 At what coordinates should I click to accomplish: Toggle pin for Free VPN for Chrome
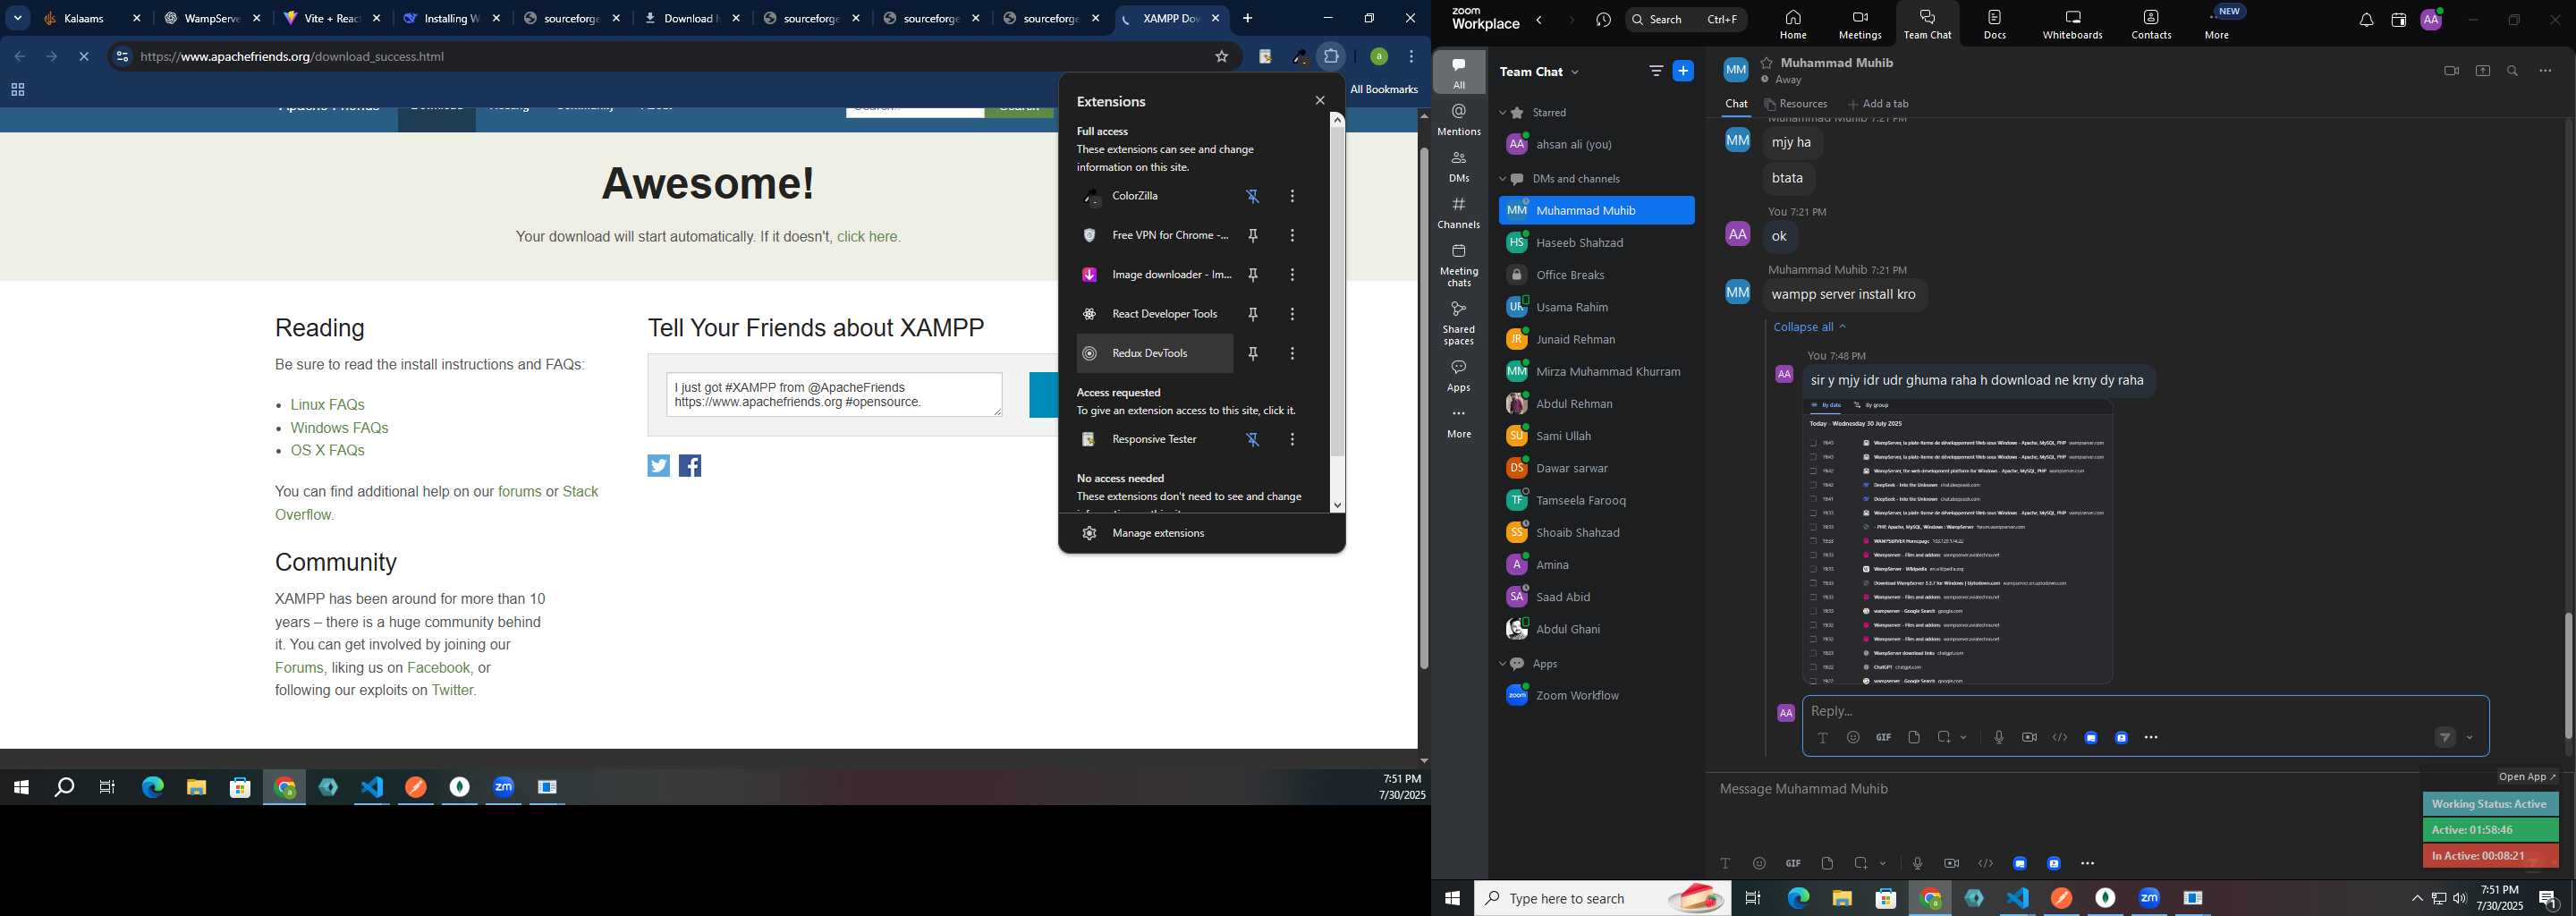pyautogui.click(x=1253, y=236)
